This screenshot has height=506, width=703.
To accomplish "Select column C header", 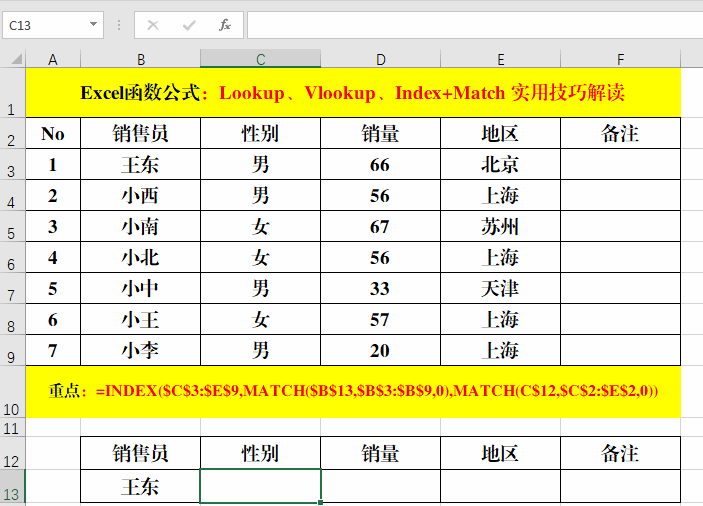I will point(260,59).
